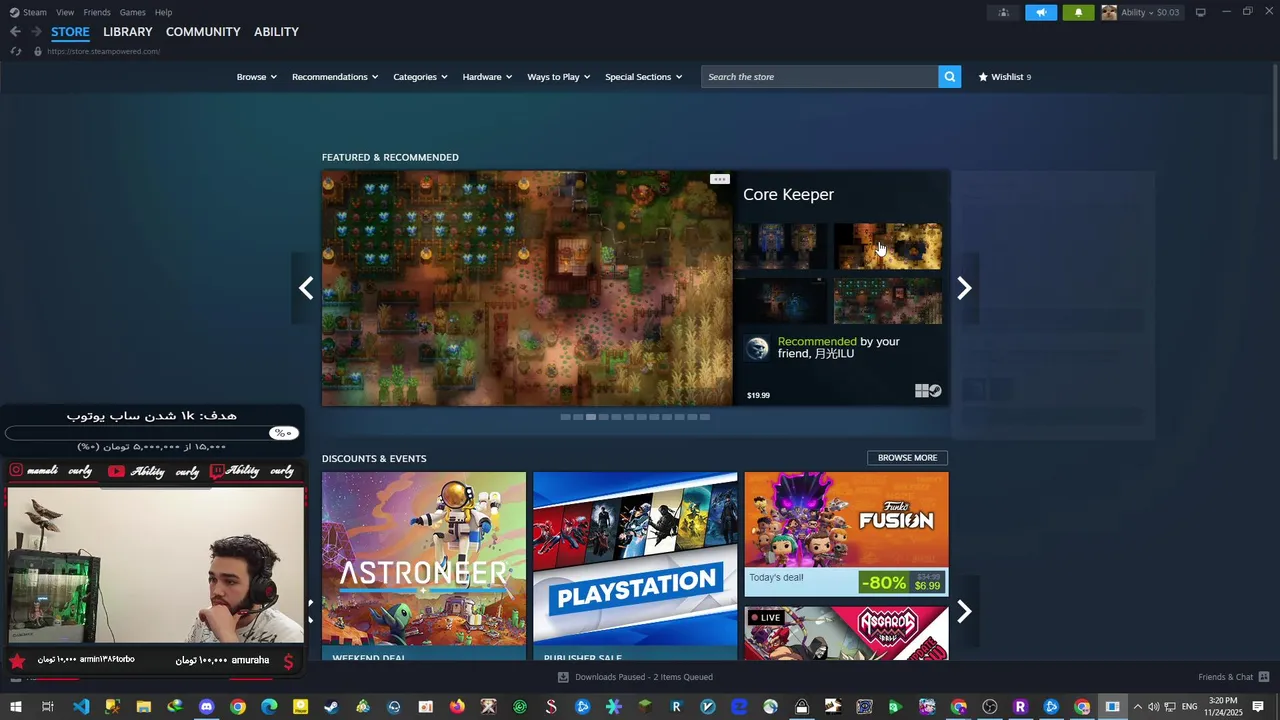
Task: Open Core Keeper main featured image
Action: click(x=527, y=288)
